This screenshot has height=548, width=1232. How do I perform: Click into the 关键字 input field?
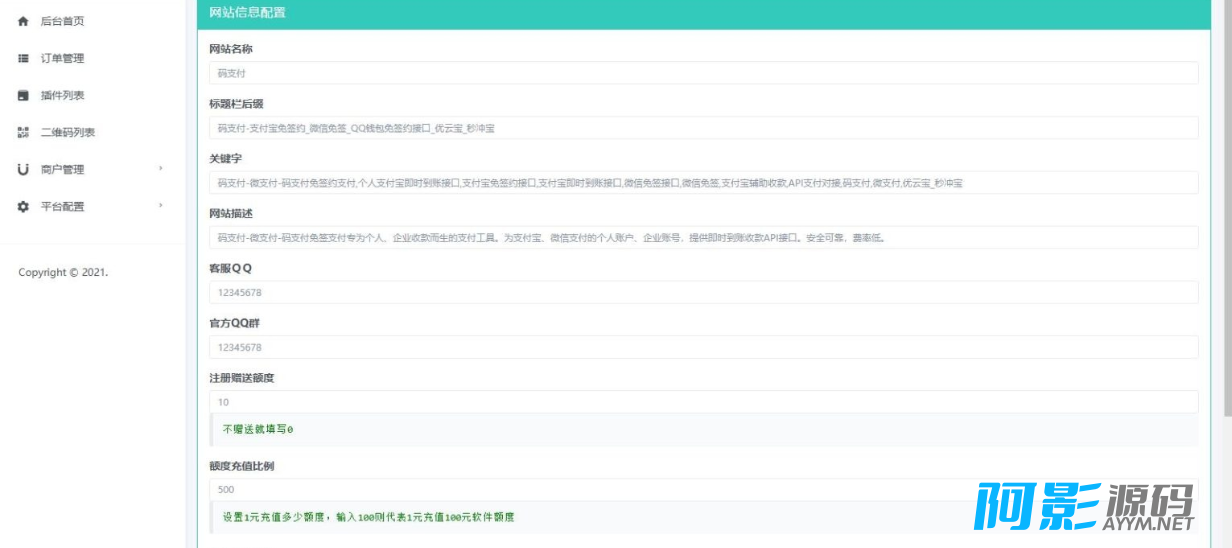tap(703, 183)
